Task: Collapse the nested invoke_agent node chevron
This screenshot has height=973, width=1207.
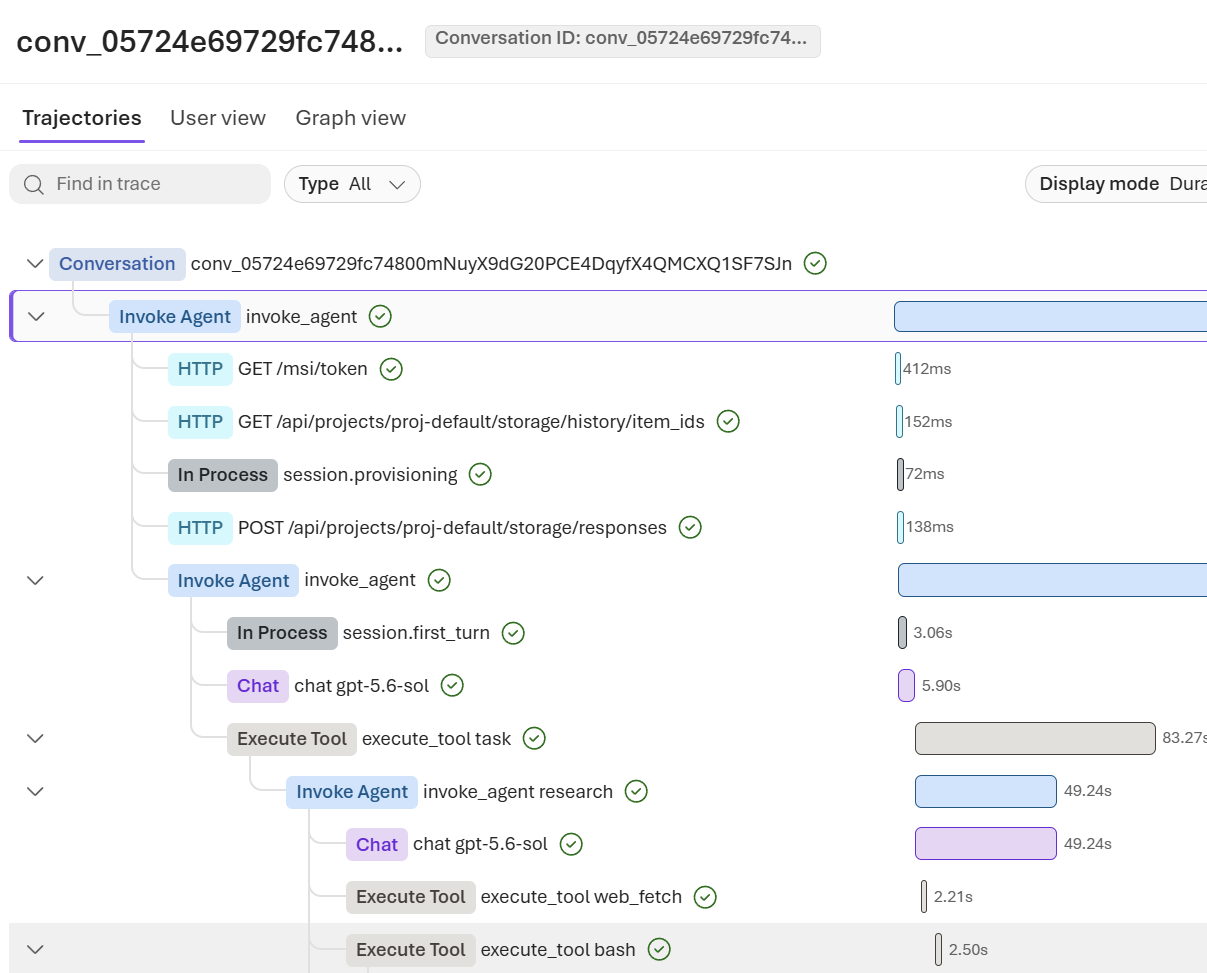Action: (x=36, y=580)
